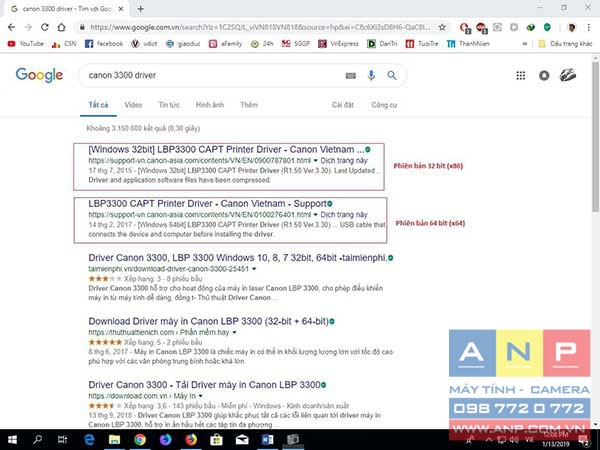Viewport: 600px width, 450px height.
Task: Close the canon 3300 driver browser tab
Action: point(121,9)
